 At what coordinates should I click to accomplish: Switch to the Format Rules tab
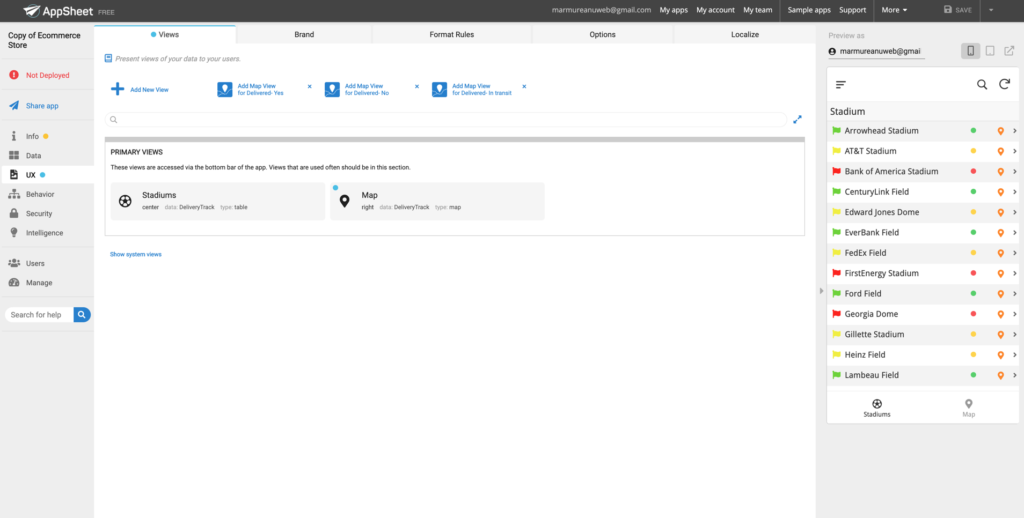coord(452,35)
